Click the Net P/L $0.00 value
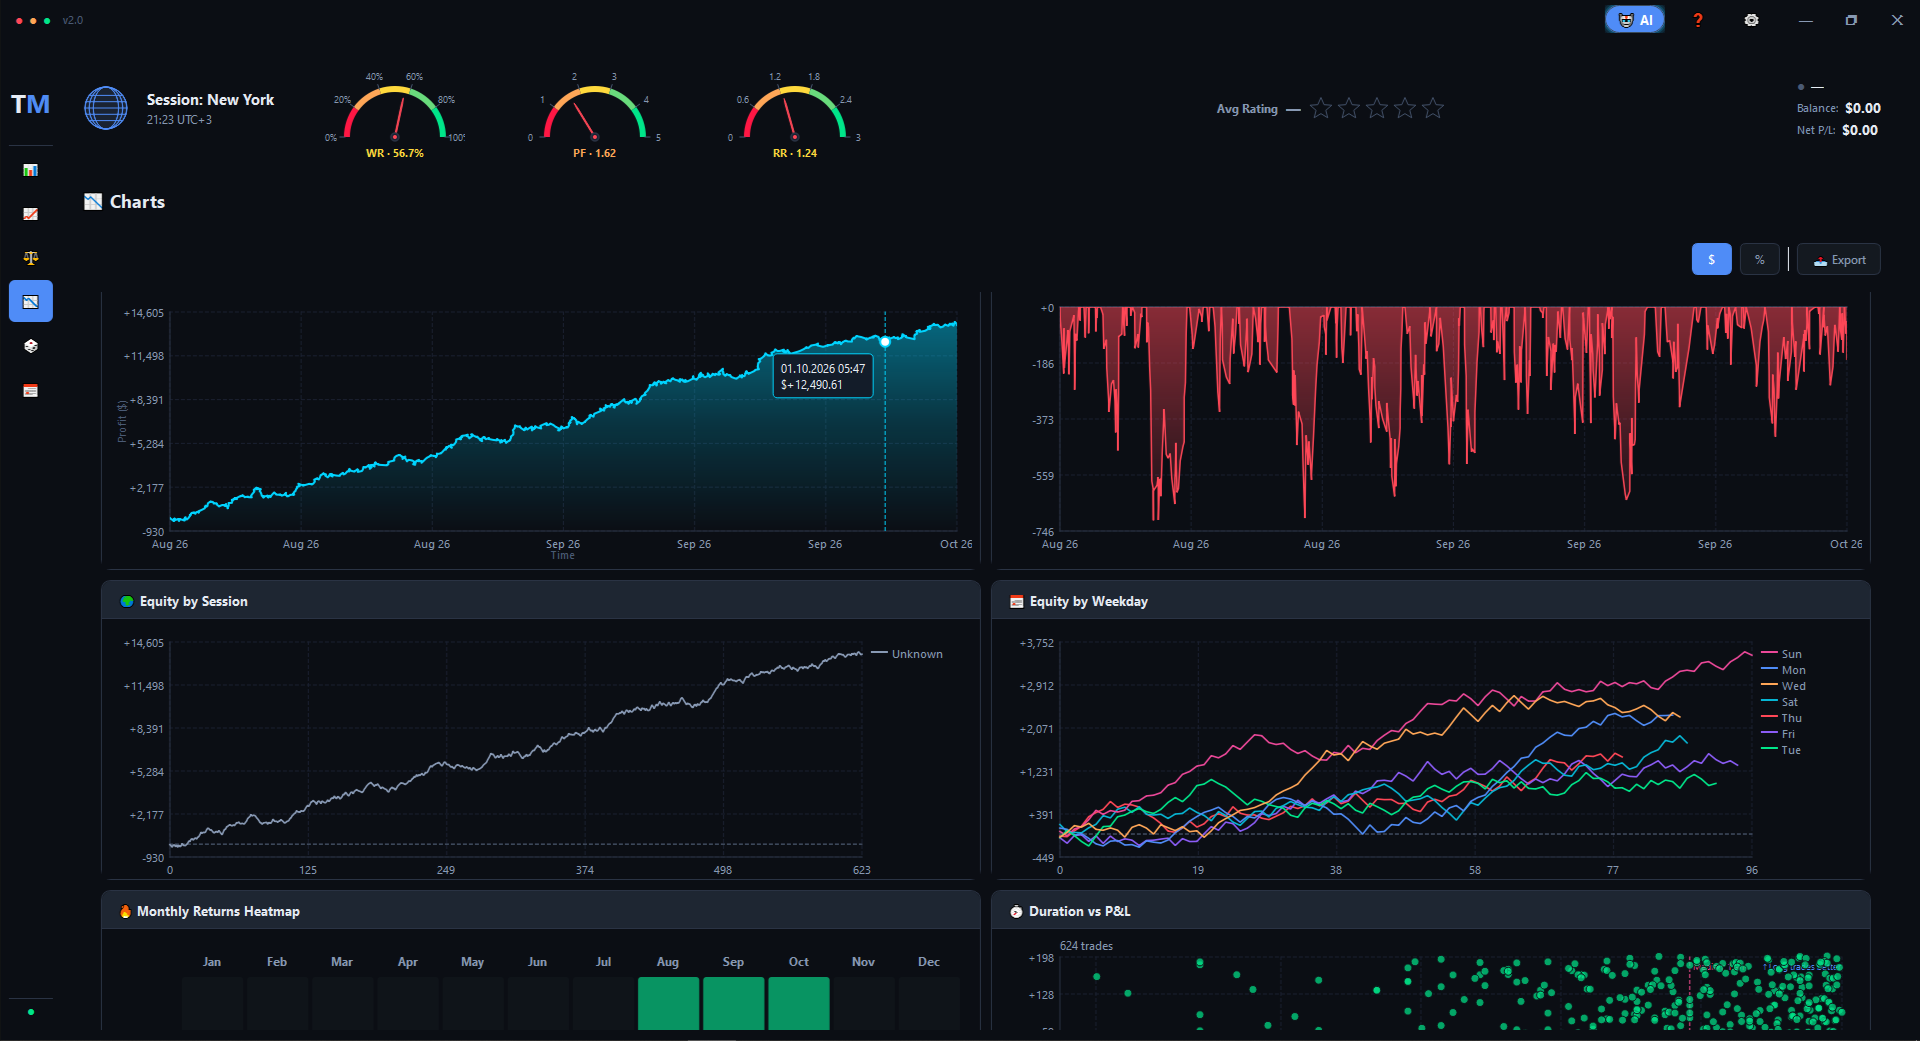 click(x=1860, y=130)
